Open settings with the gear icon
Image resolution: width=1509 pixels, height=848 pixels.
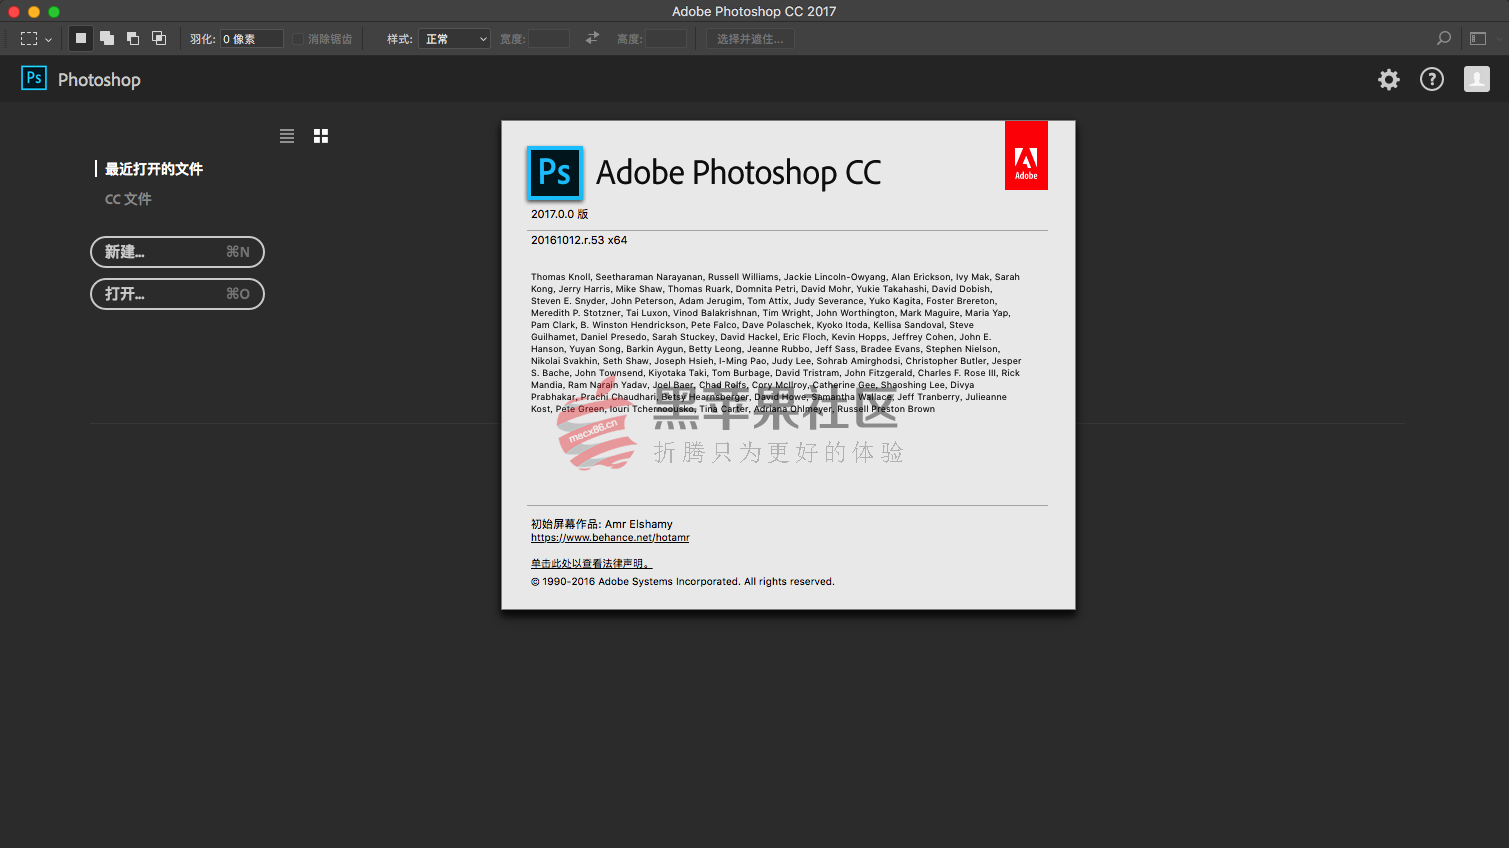(1389, 79)
